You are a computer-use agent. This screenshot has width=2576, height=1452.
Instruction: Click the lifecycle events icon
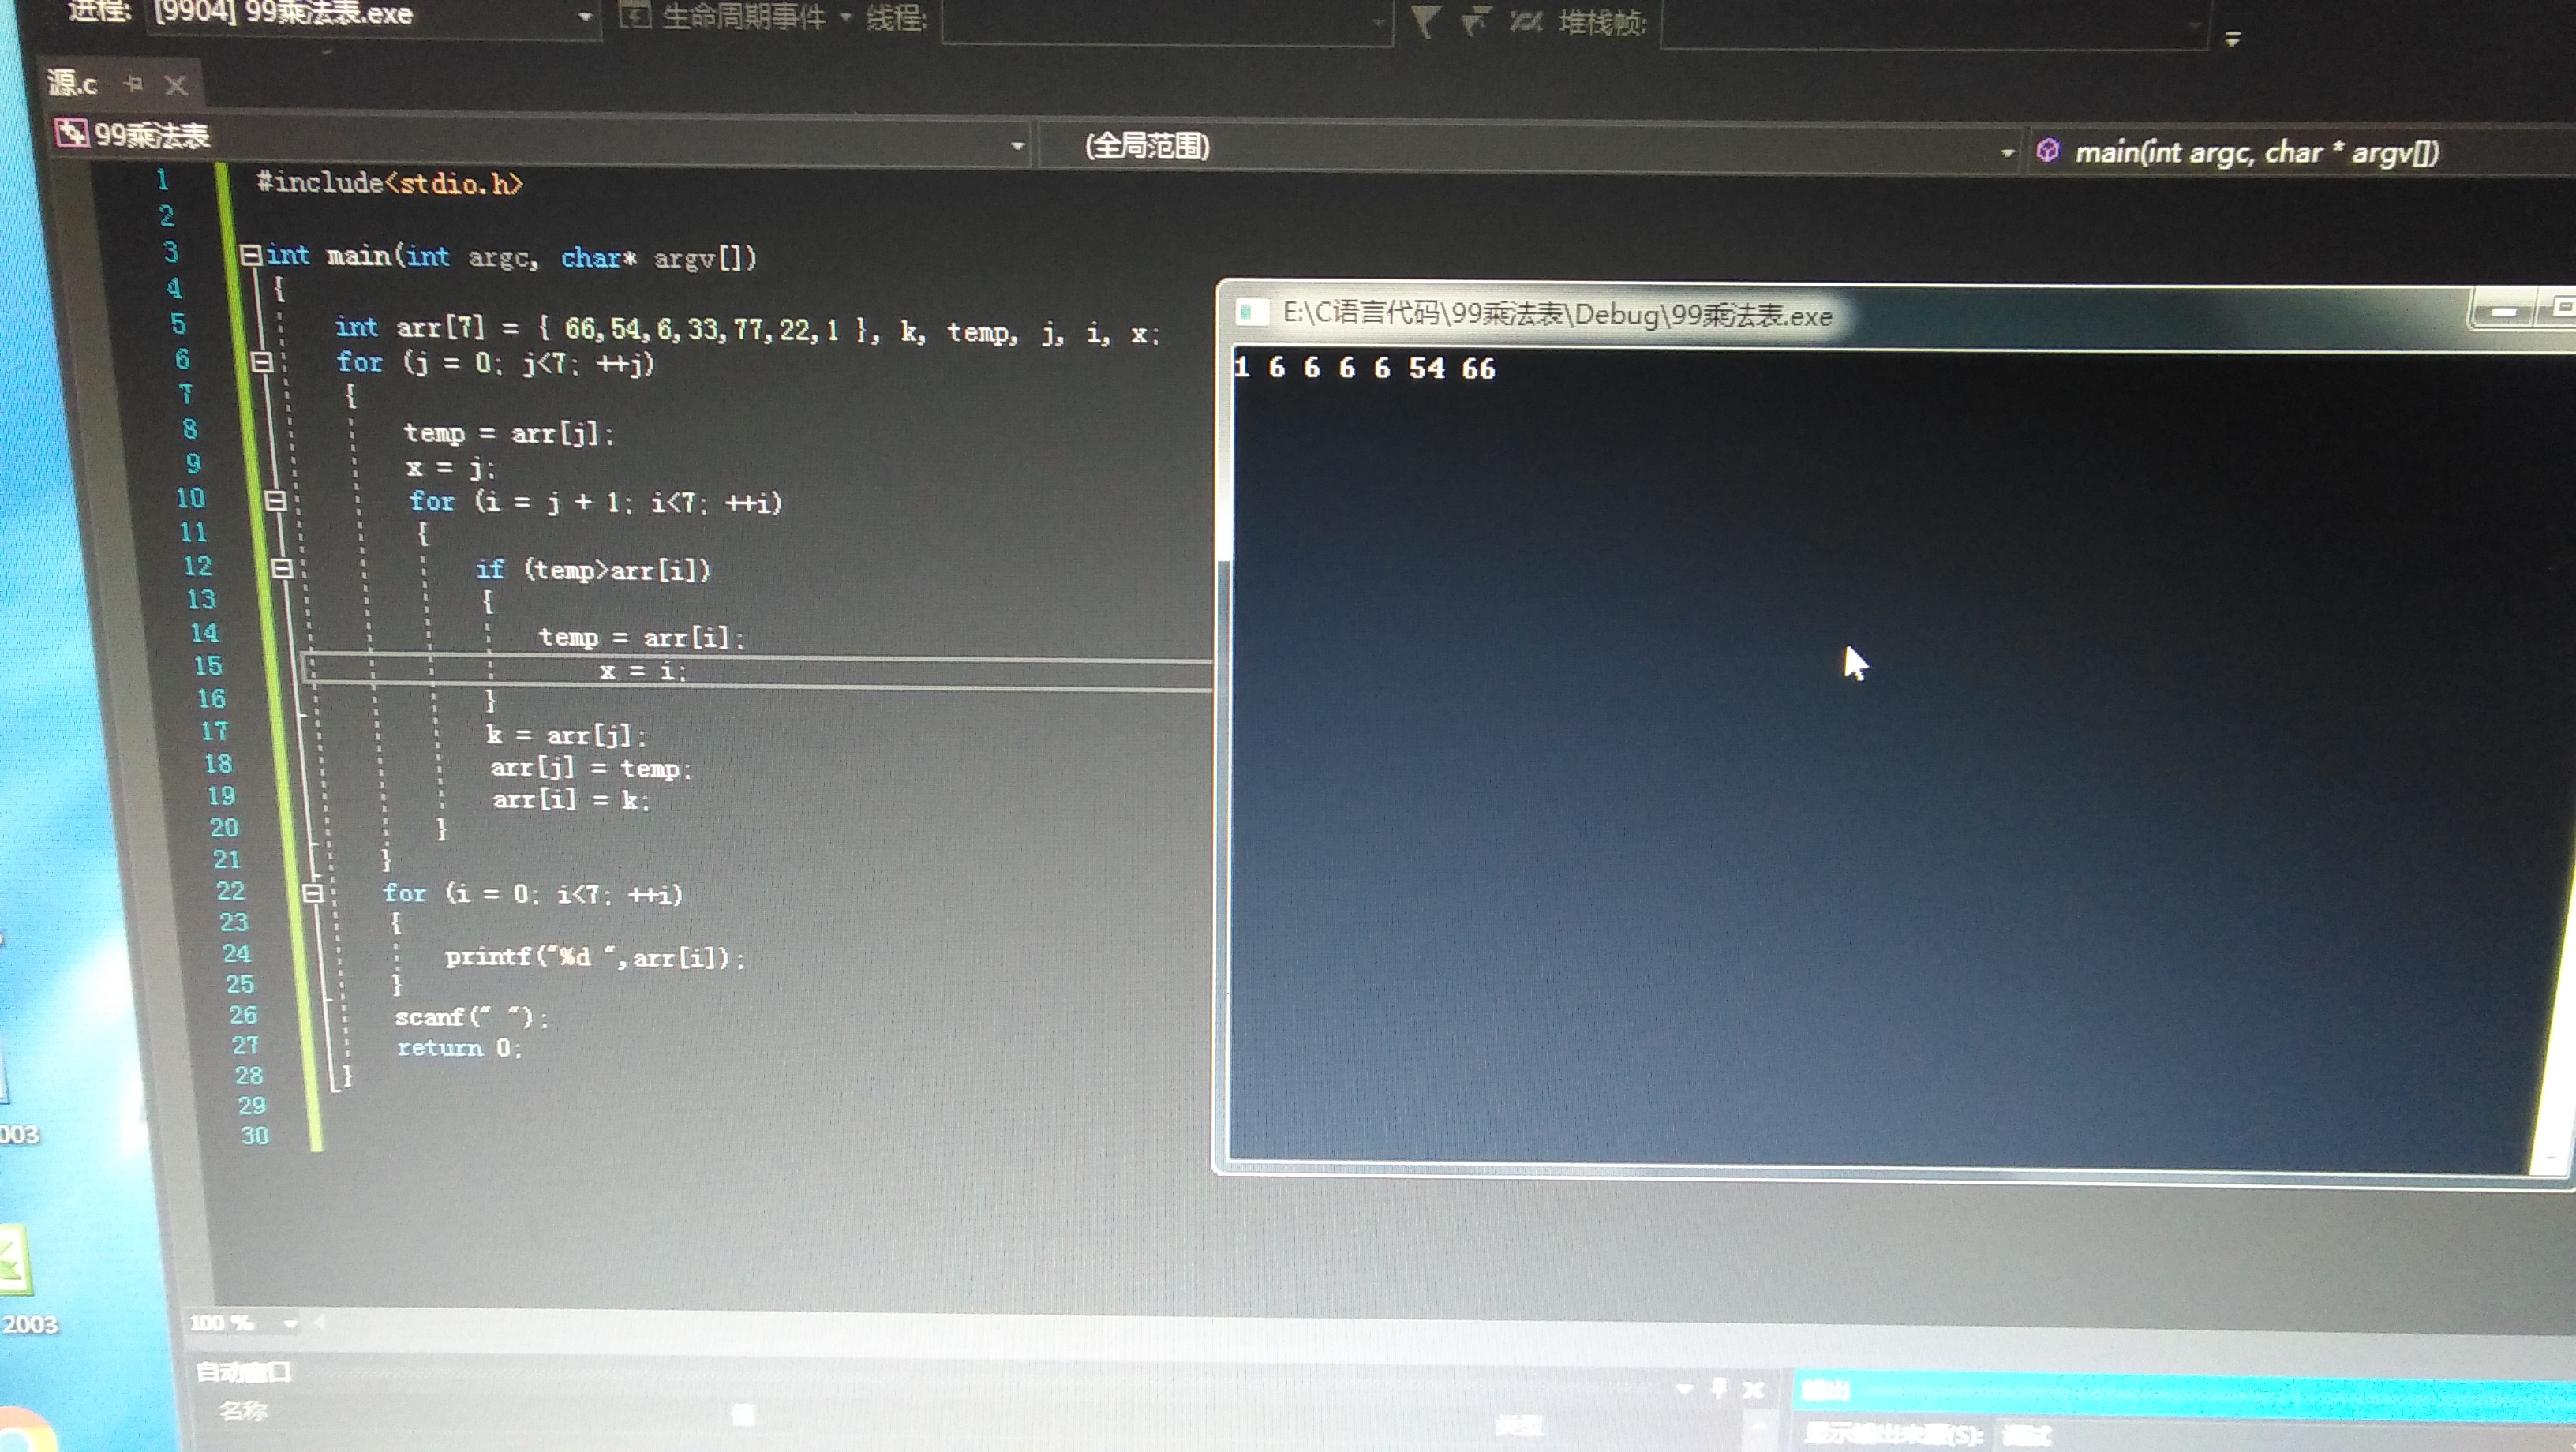click(x=634, y=15)
